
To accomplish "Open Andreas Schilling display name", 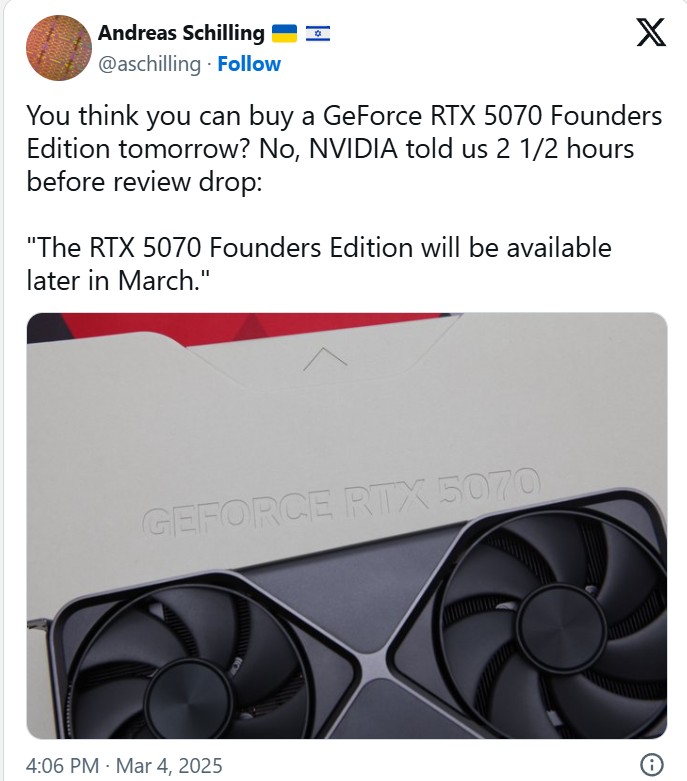I will pos(181,33).
